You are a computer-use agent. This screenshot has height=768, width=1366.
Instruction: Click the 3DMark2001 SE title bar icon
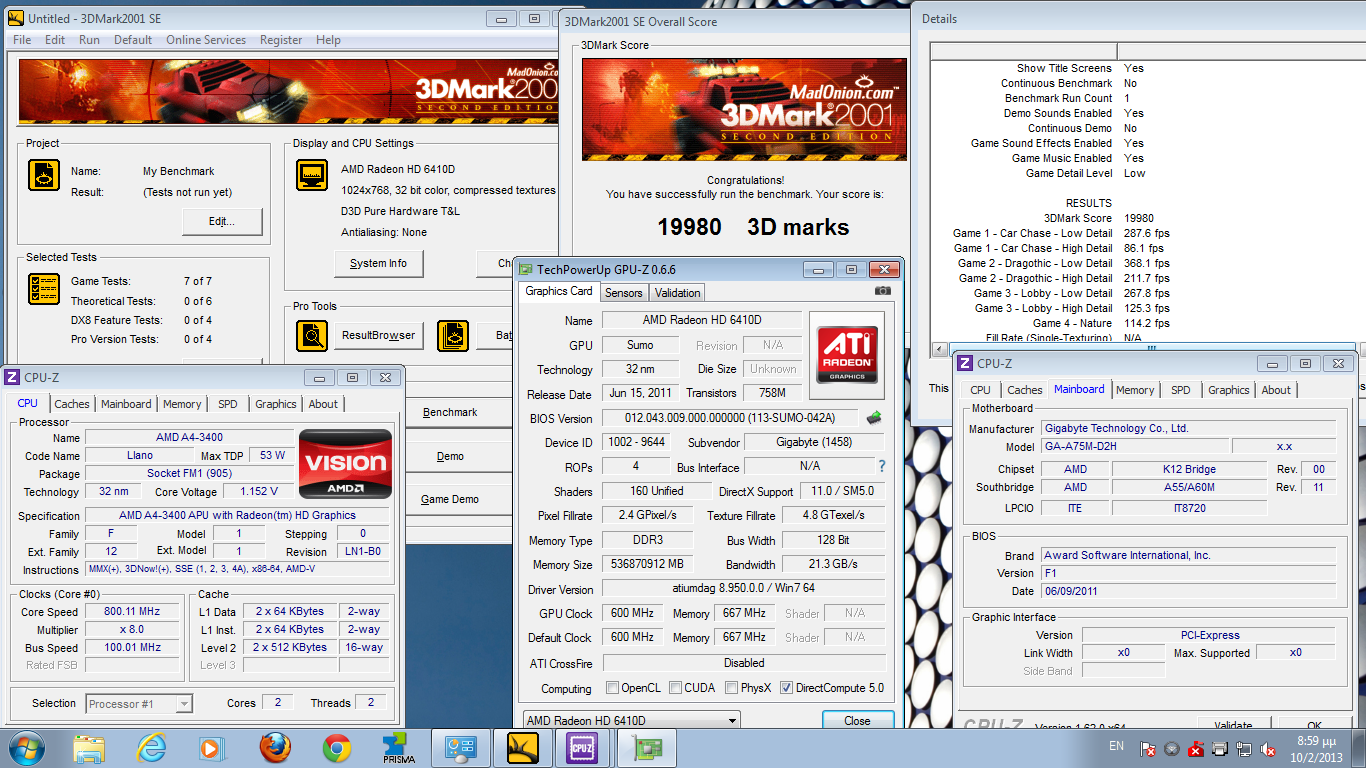point(16,18)
